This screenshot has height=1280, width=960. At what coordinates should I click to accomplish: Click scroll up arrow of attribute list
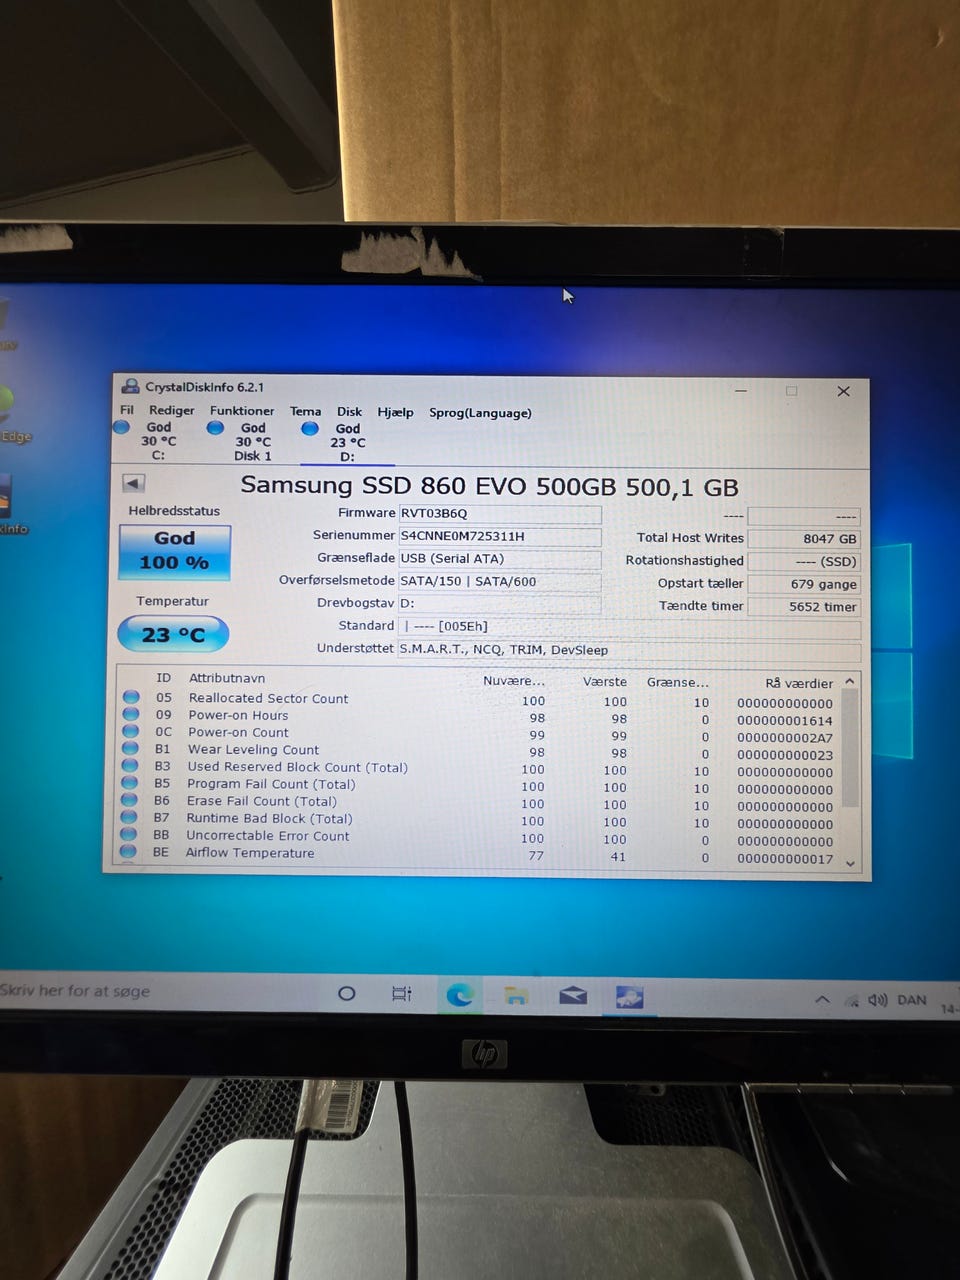click(850, 682)
